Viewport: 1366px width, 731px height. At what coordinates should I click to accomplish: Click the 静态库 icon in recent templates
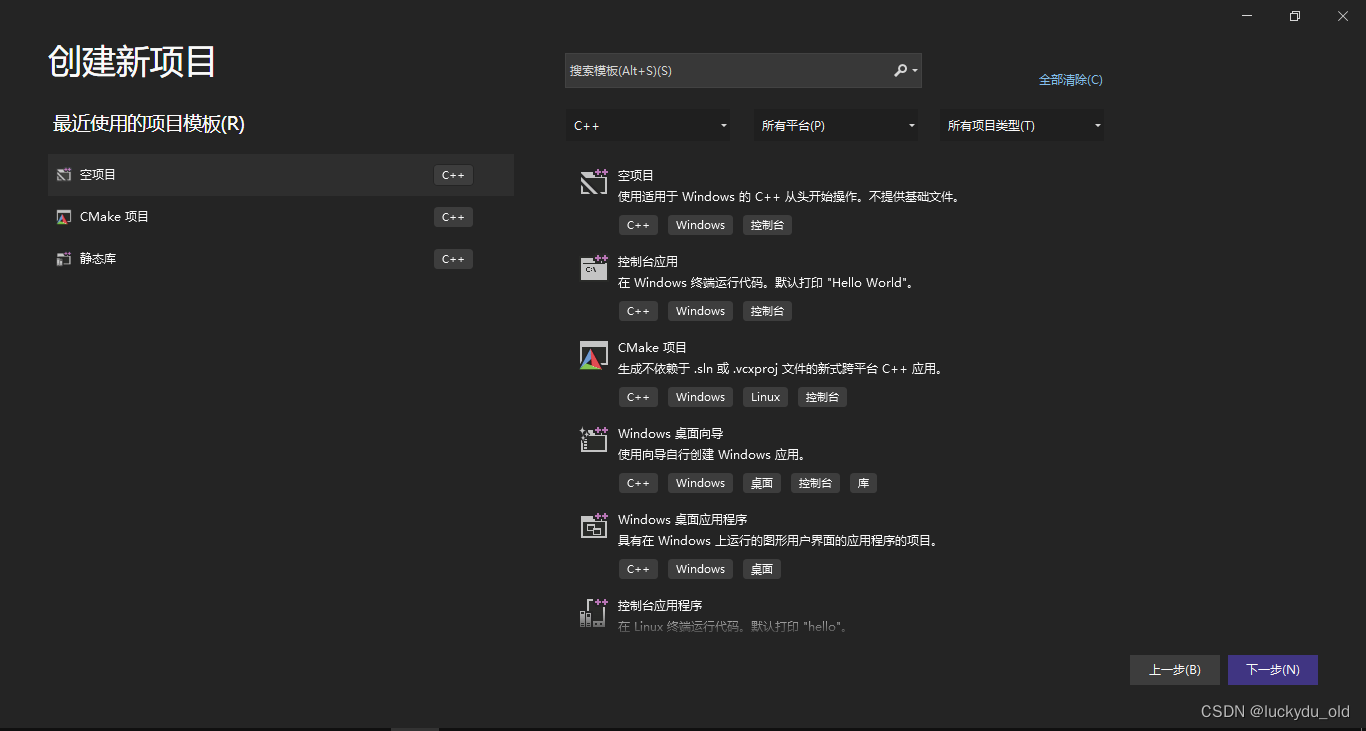[64, 258]
